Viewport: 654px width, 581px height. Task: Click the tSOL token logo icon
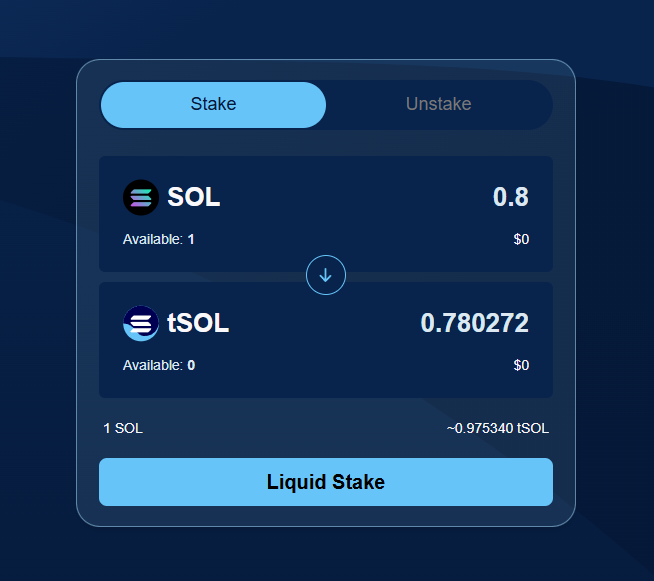coord(141,323)
